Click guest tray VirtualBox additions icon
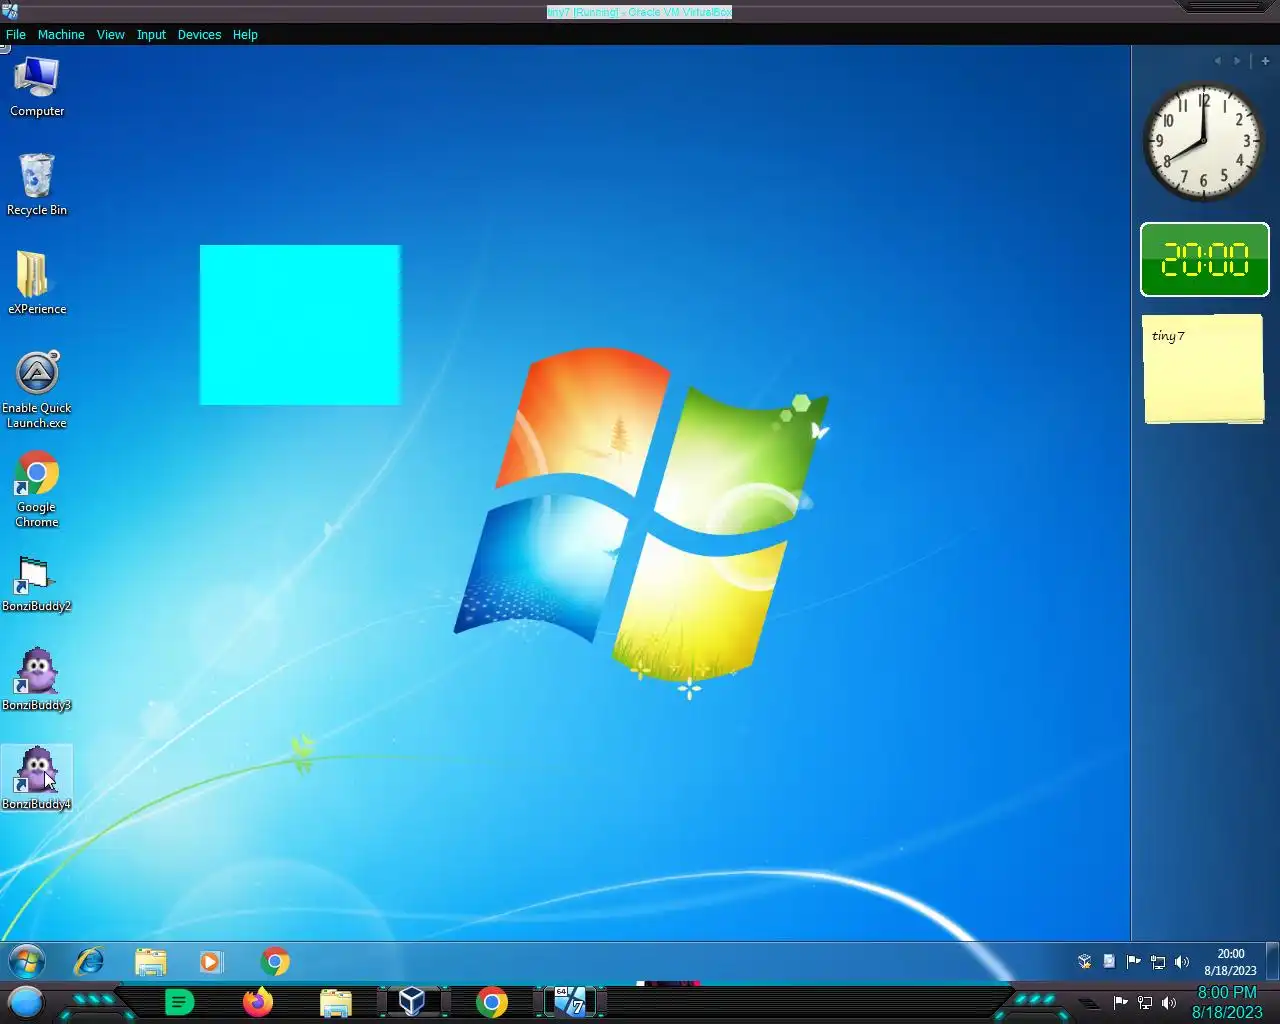Image resolution: width=1280 pixels, height=1024 pixels. 1085,962
